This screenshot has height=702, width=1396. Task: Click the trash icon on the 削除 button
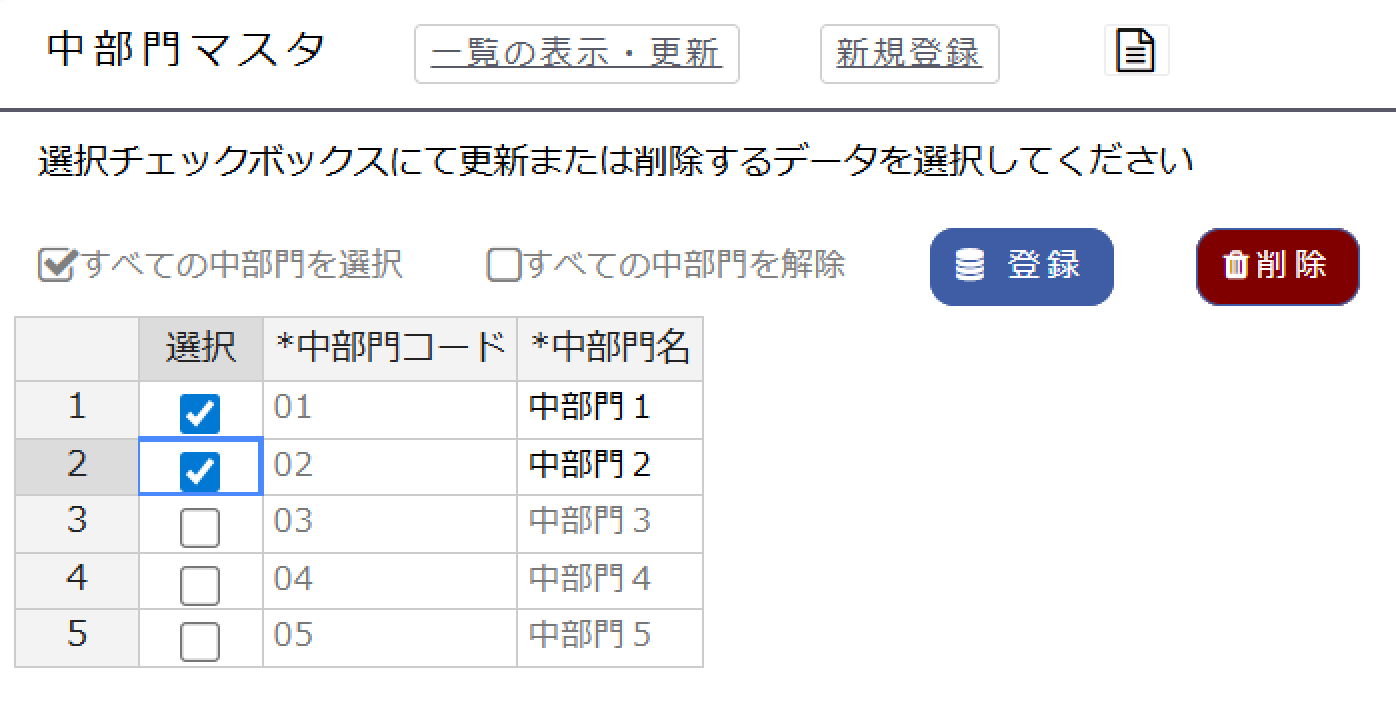click(x=1235, y=265)
